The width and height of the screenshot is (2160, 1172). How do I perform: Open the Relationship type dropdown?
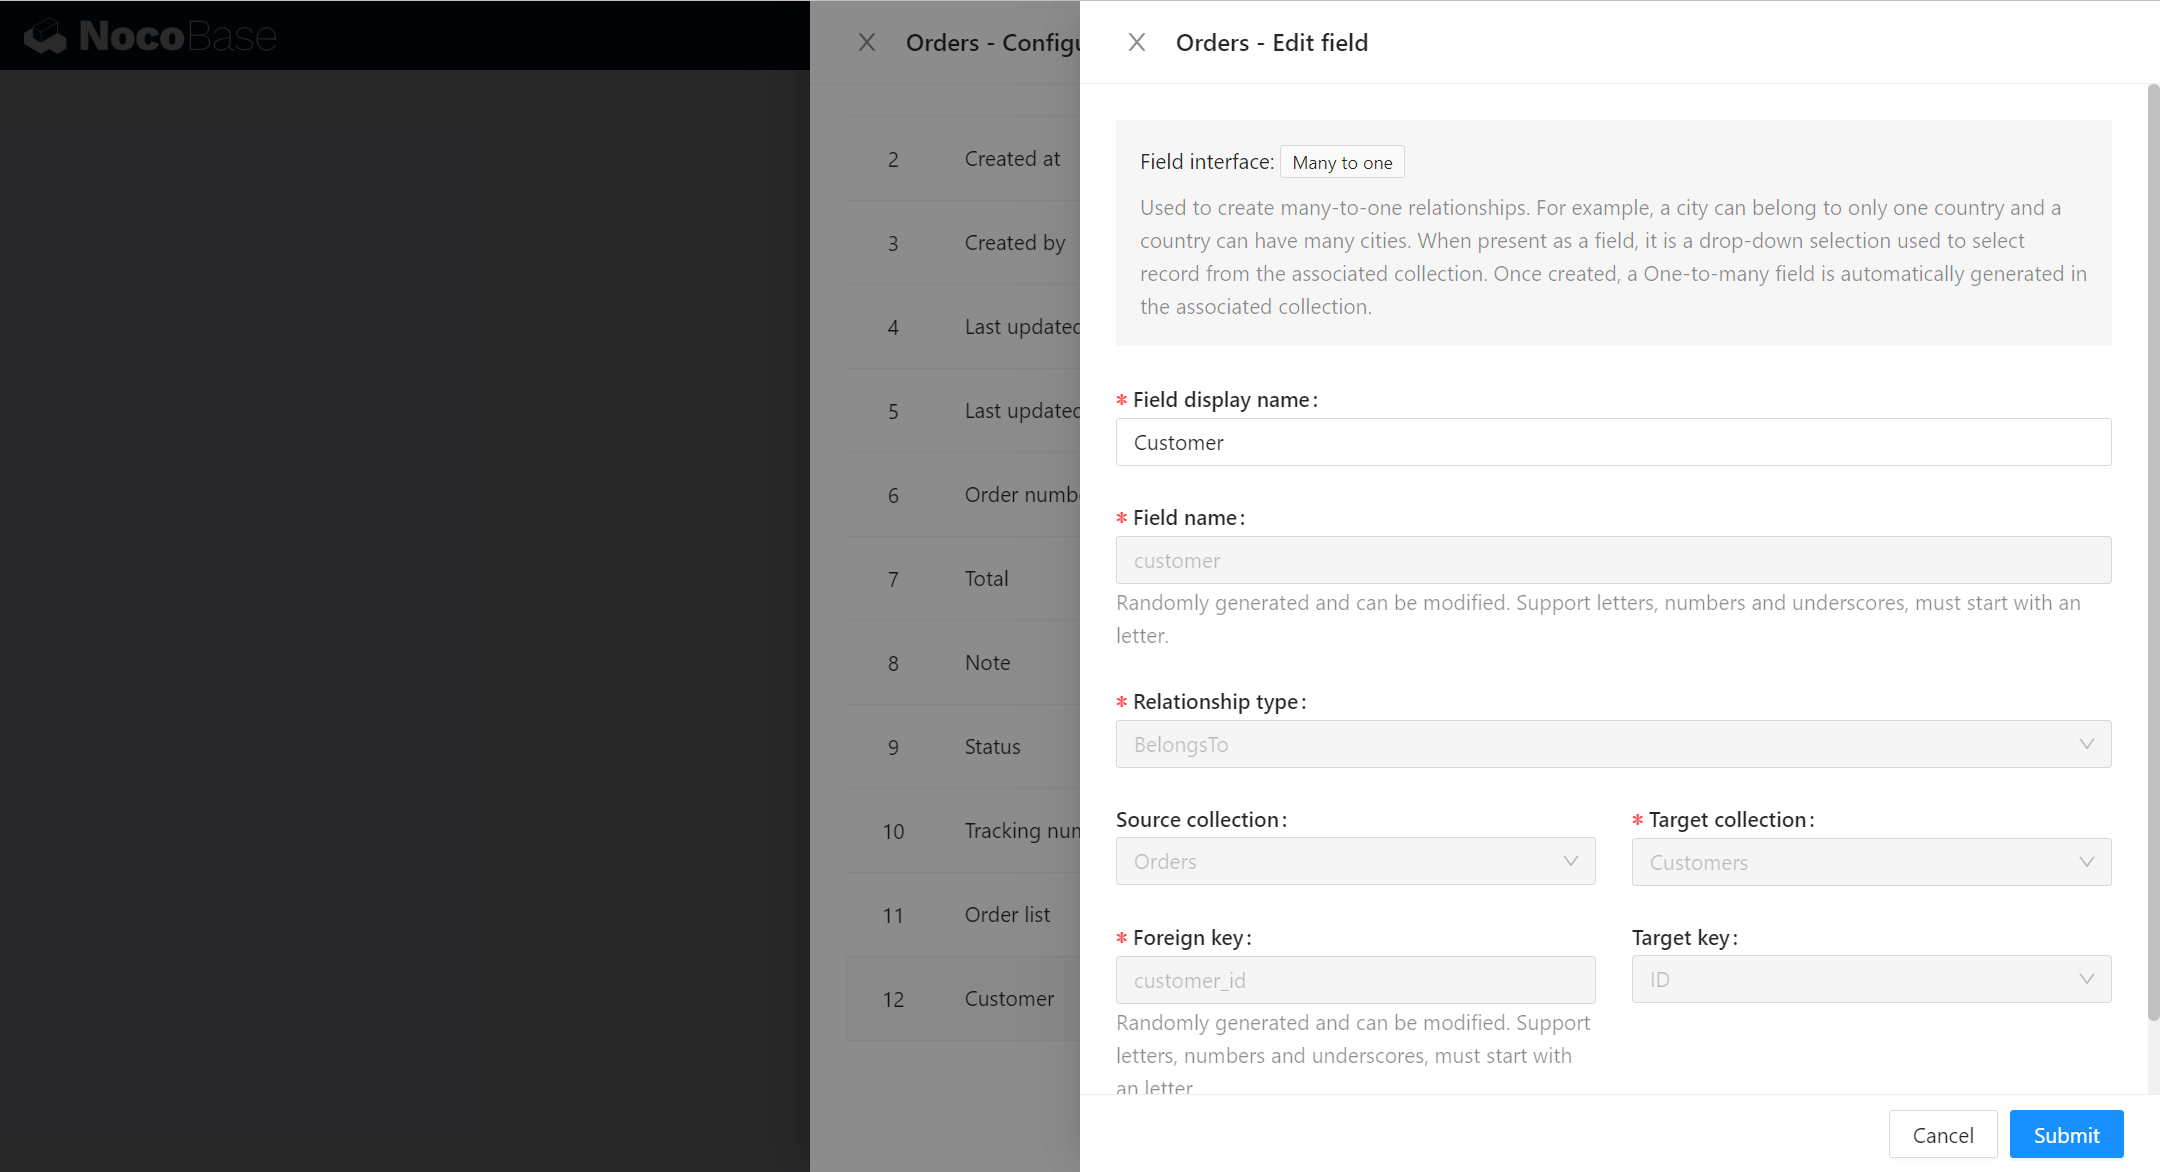[1612, 744]
